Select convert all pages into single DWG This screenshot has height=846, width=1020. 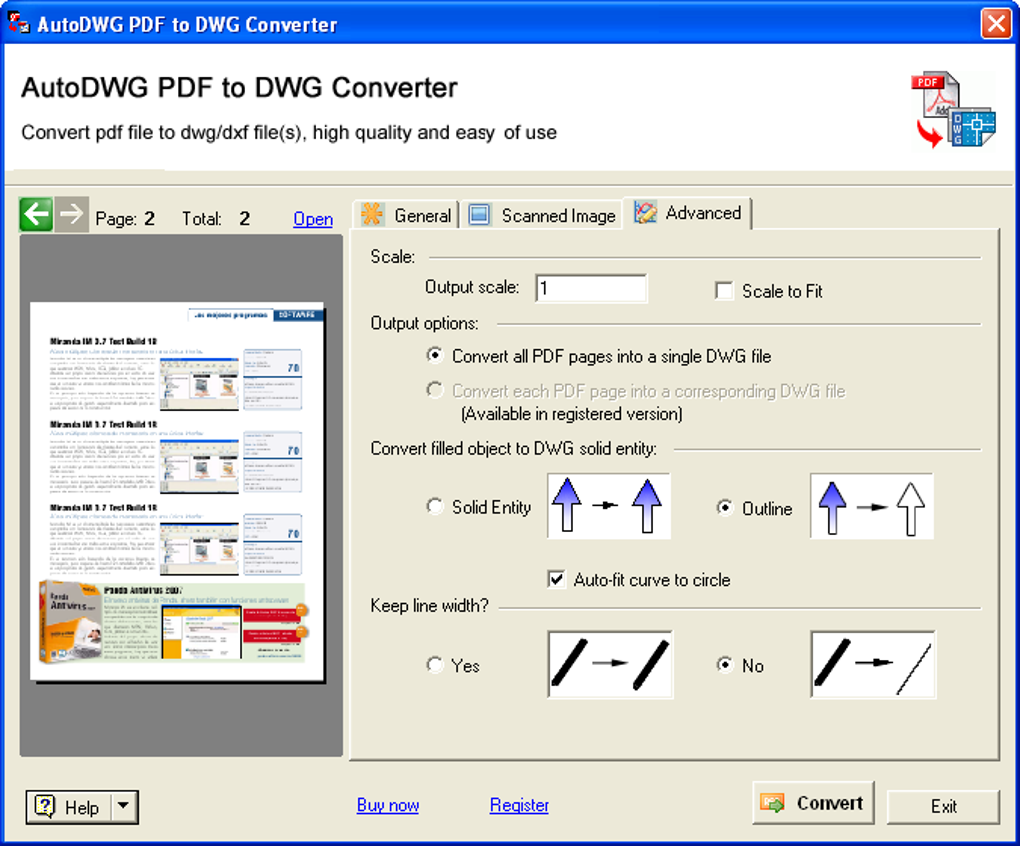point(435,355)
